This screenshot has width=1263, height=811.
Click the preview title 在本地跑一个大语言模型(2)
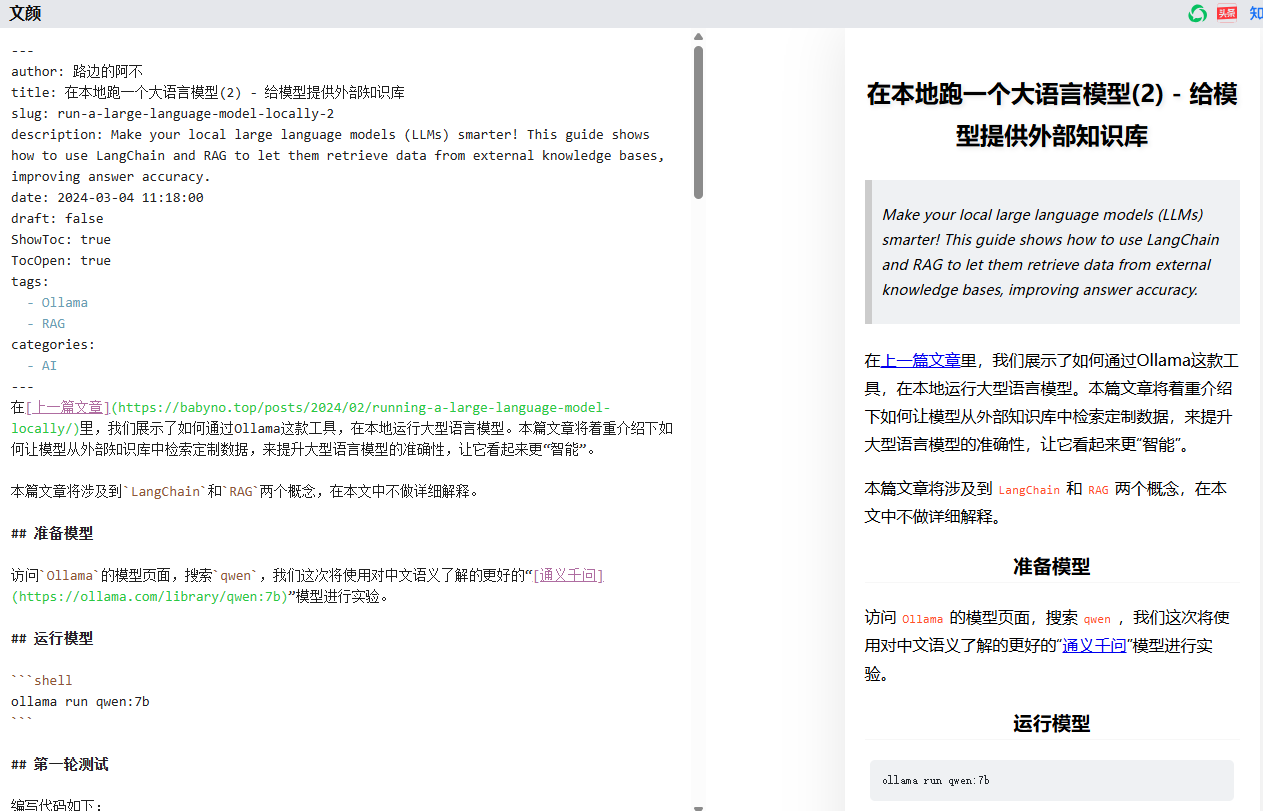1052,114
